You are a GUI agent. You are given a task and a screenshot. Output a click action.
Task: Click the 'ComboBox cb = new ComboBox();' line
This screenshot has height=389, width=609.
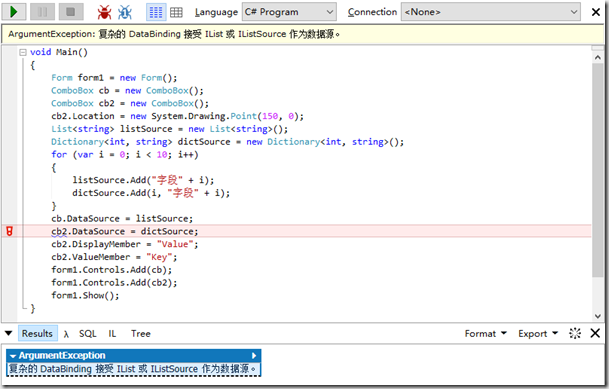(x=127, y=90)
